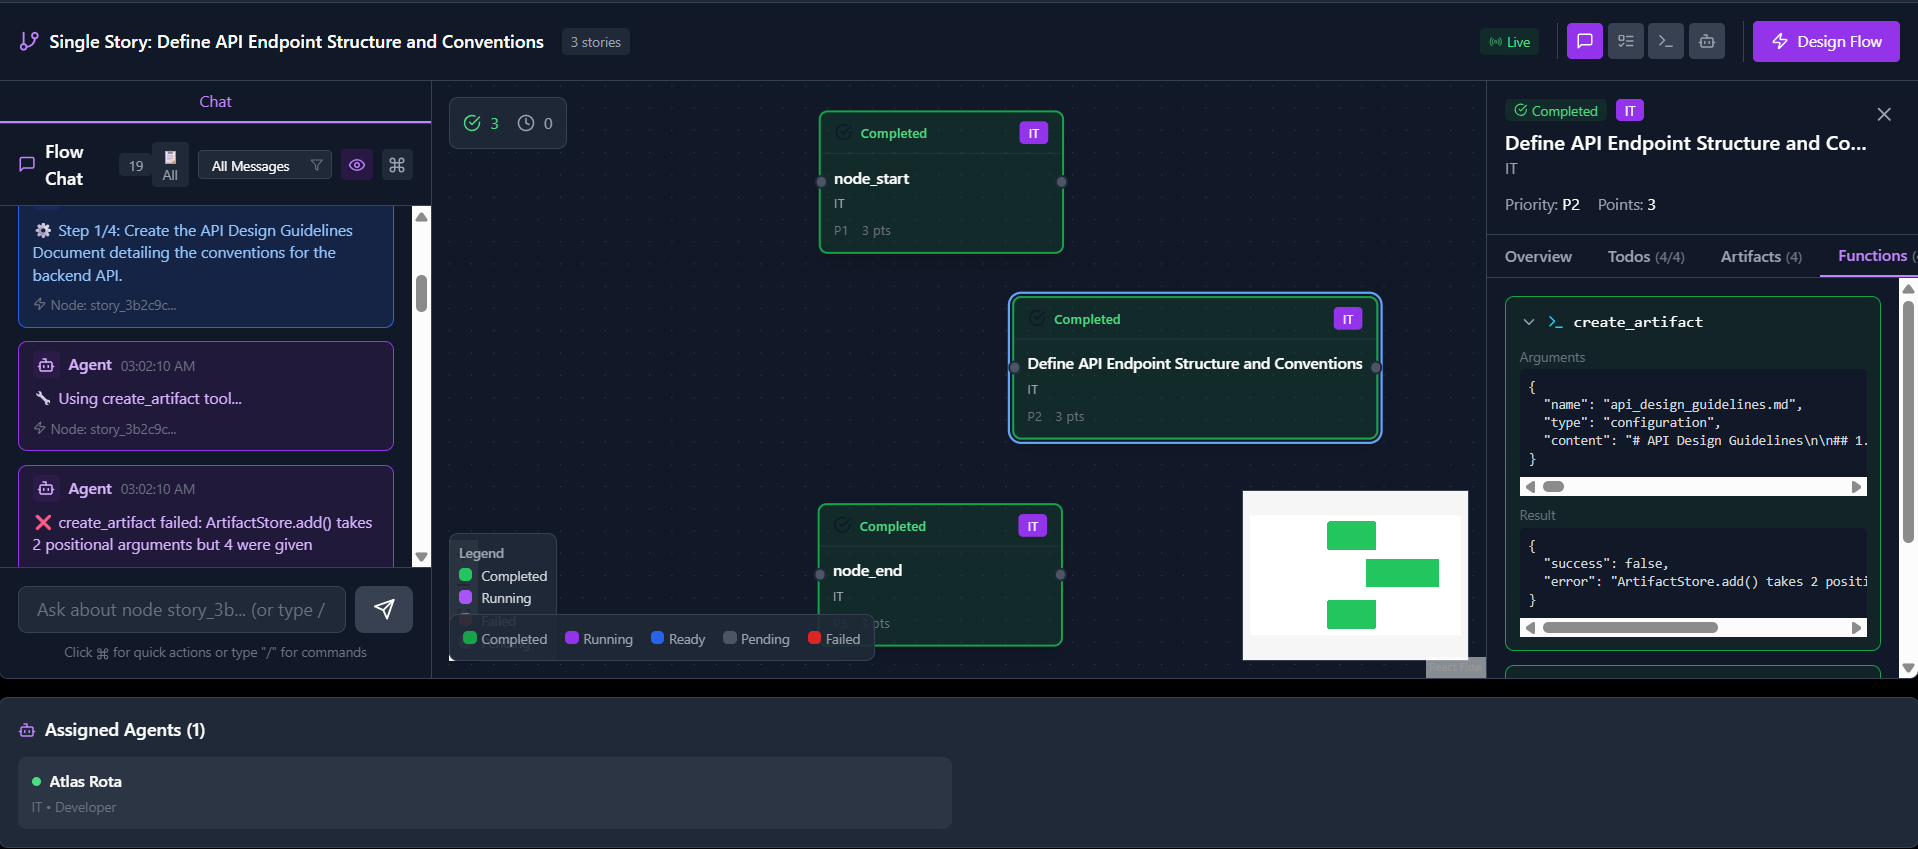Switch to the Artifacts (4) tab

1761,257
